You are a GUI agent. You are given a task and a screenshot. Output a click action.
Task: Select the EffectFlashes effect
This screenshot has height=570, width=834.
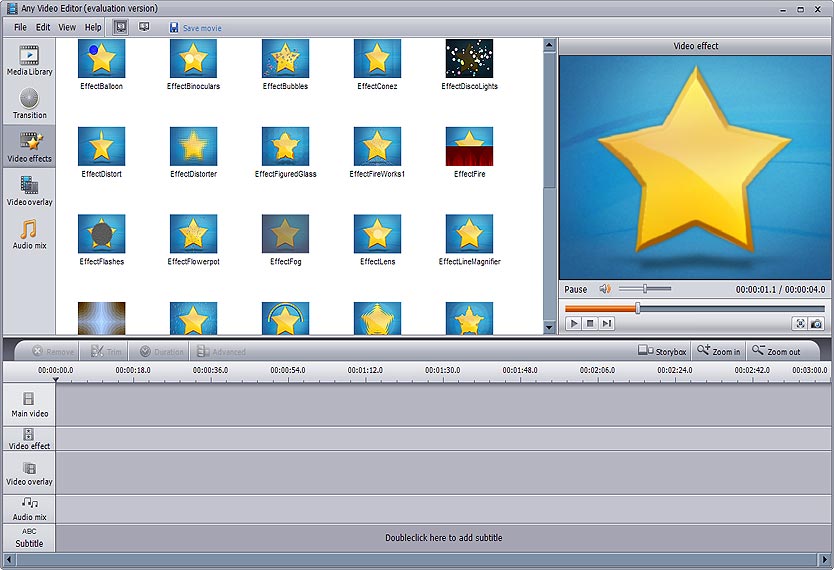pos(102,234)
